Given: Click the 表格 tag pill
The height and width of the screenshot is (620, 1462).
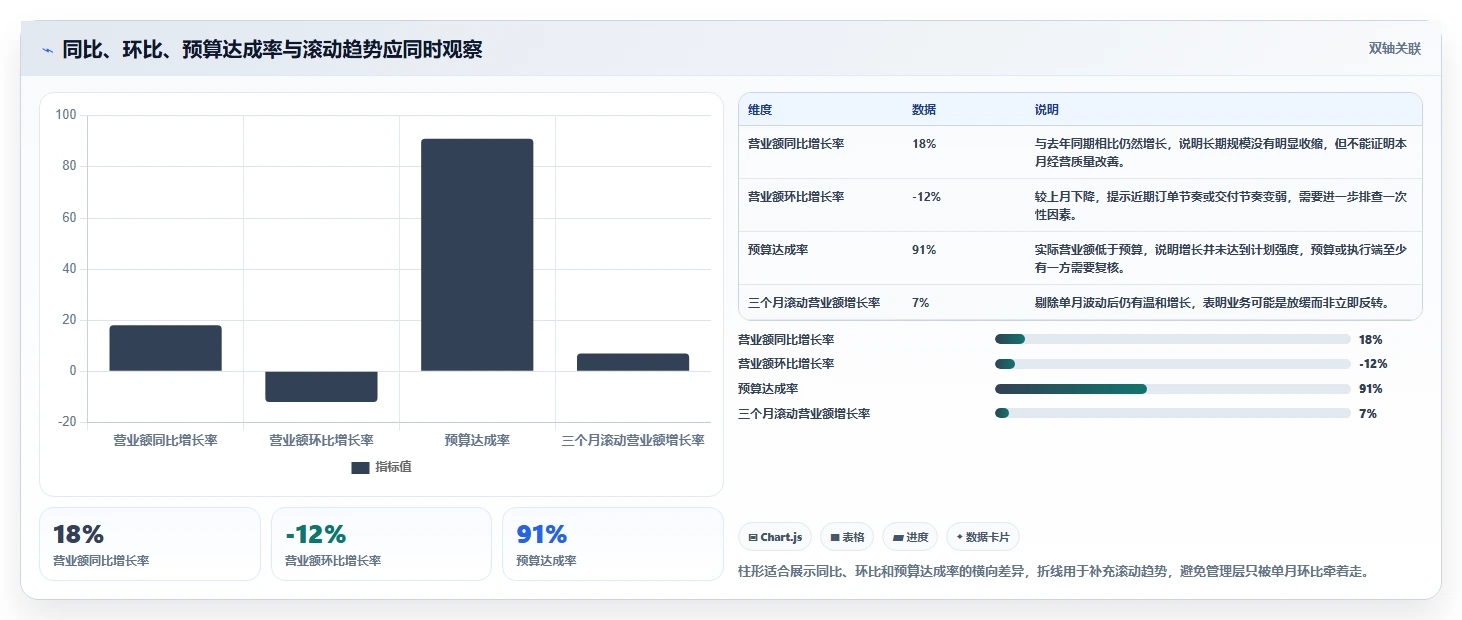Looking at the screenshot, I should [x=847, y=537].
